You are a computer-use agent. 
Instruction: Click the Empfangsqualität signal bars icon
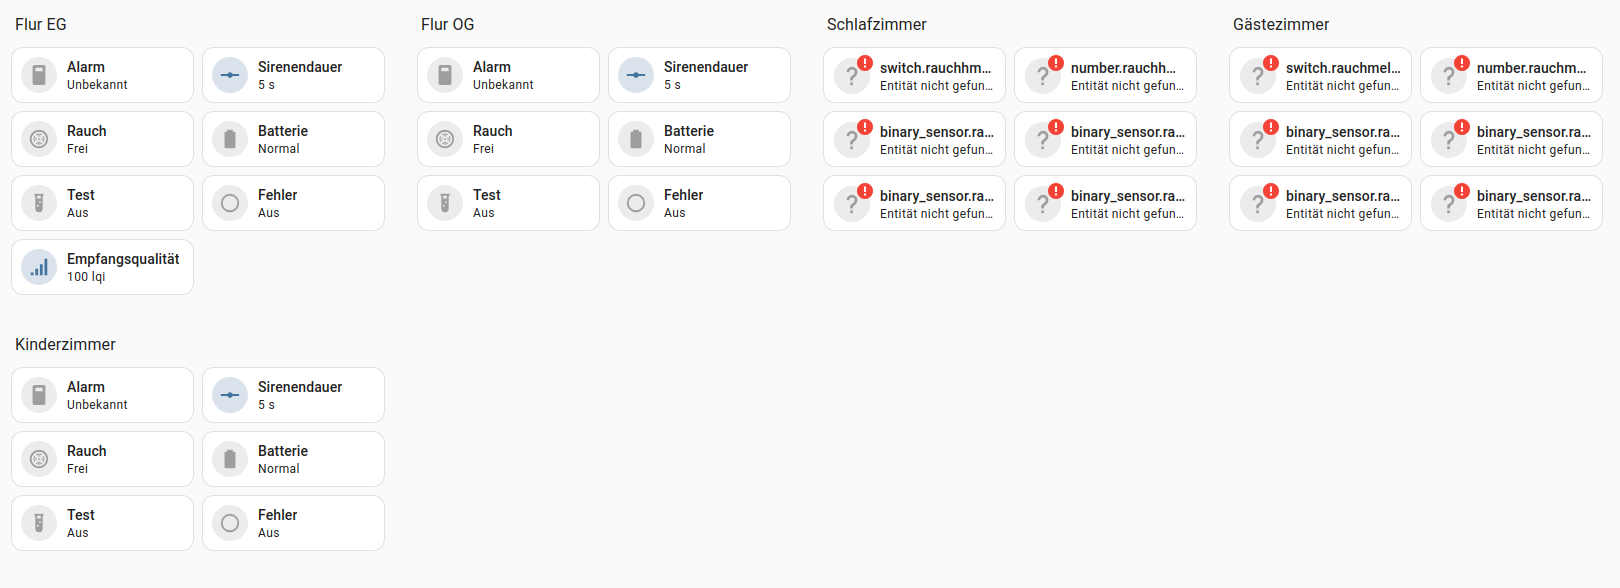click(x=39, y=267)
